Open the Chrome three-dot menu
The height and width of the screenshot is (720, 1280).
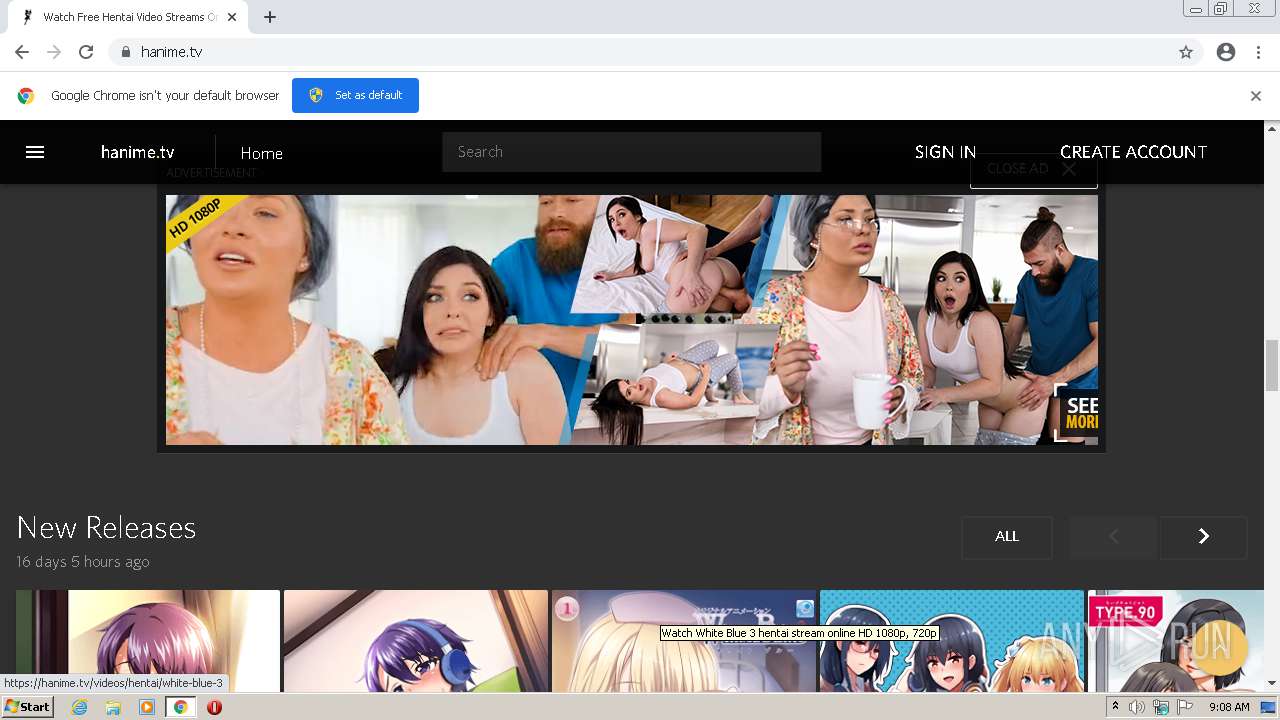(1258, 52)
